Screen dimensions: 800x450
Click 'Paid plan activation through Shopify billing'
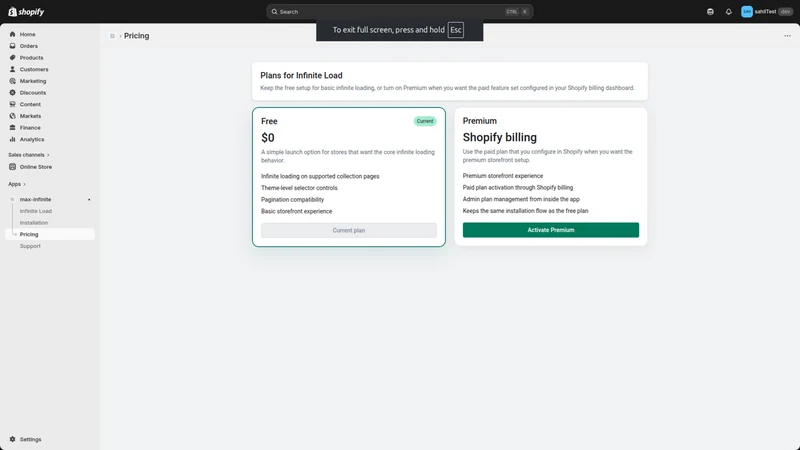click(517, 188)
